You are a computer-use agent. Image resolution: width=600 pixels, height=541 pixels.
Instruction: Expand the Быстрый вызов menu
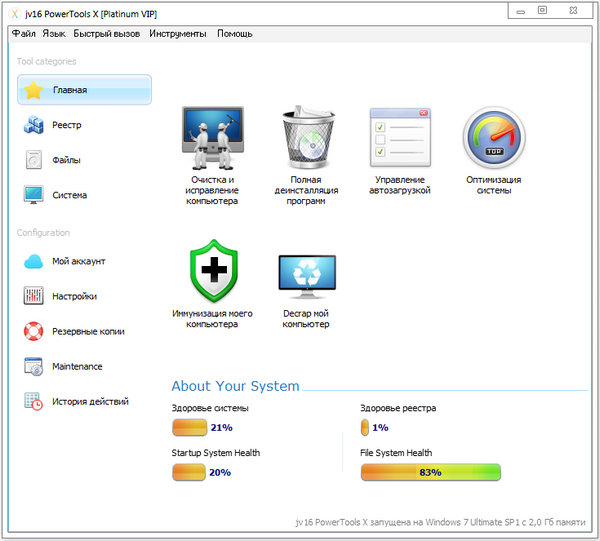click(x=107, y=33)
